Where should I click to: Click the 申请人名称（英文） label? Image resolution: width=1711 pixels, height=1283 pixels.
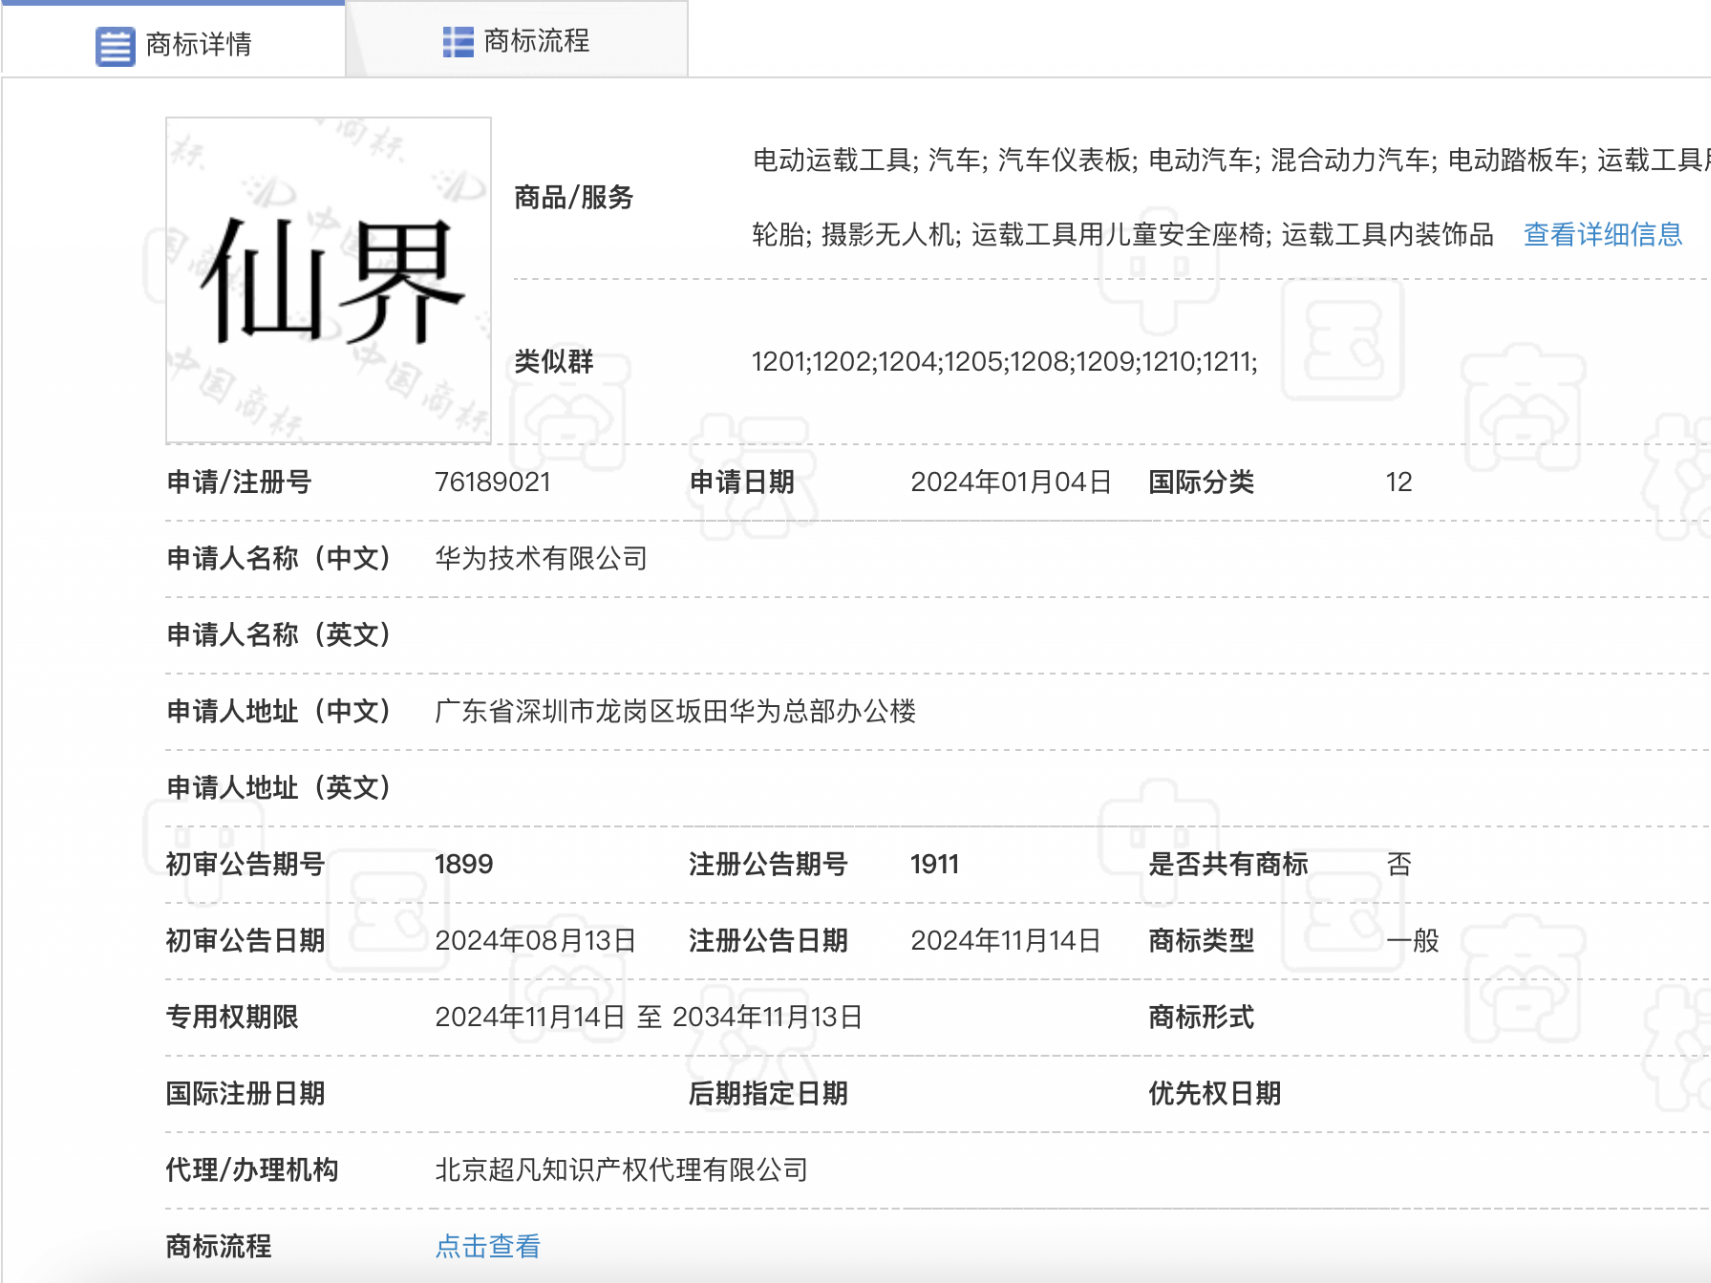(x=278, y=635)
